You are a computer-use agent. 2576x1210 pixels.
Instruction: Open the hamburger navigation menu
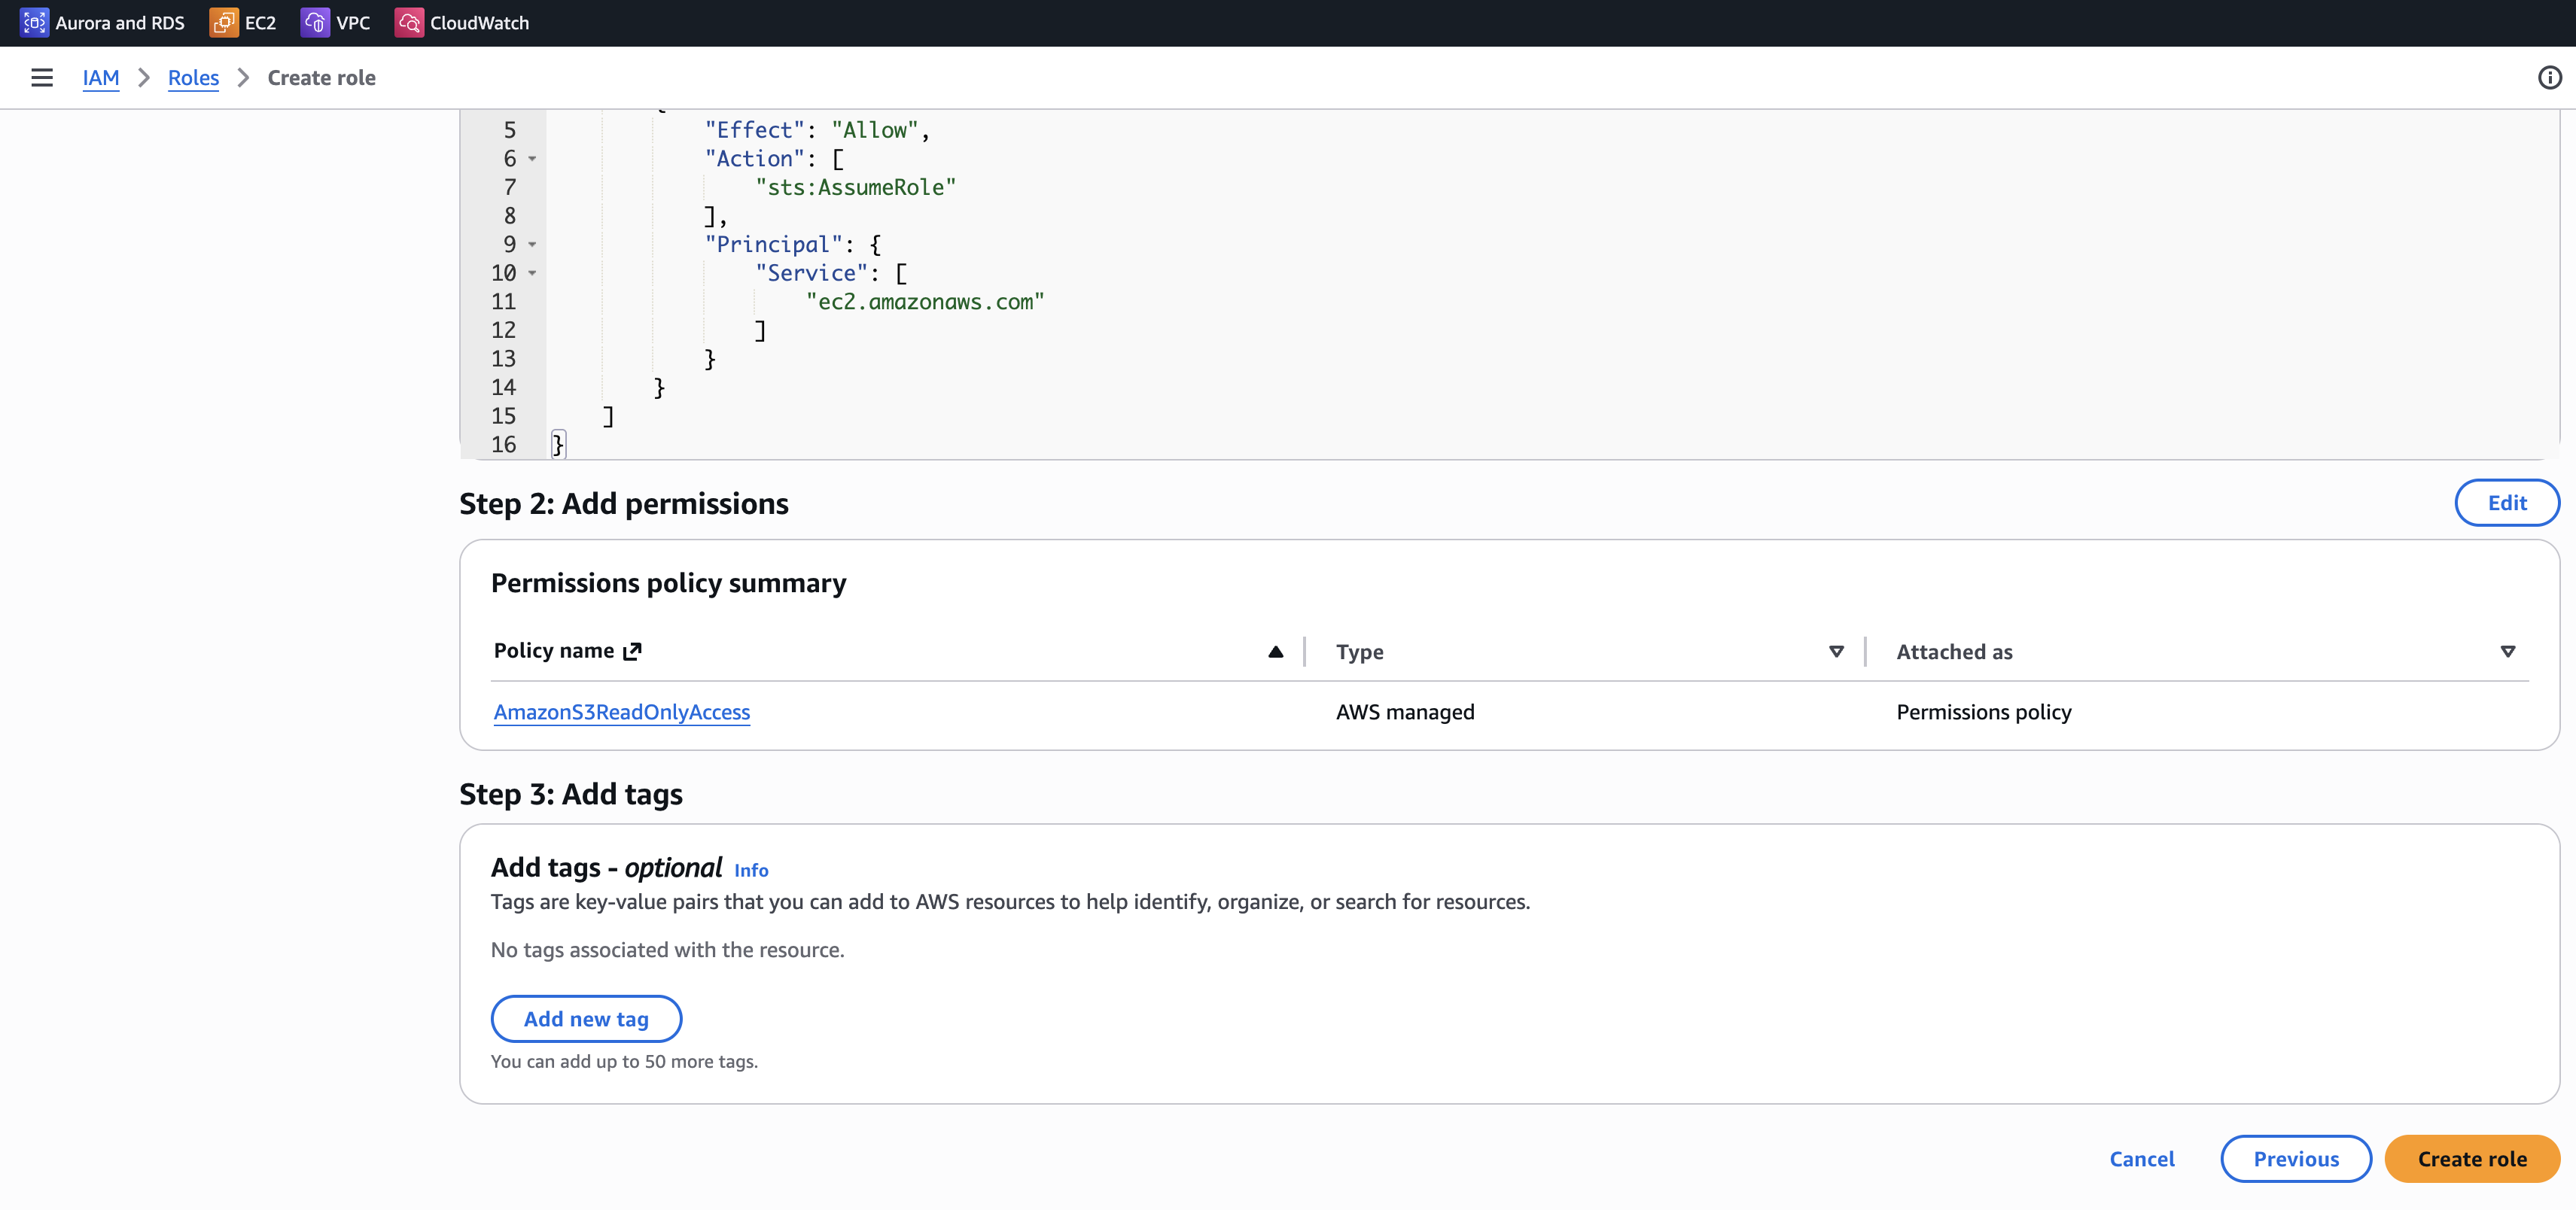(x=42, y=77)
